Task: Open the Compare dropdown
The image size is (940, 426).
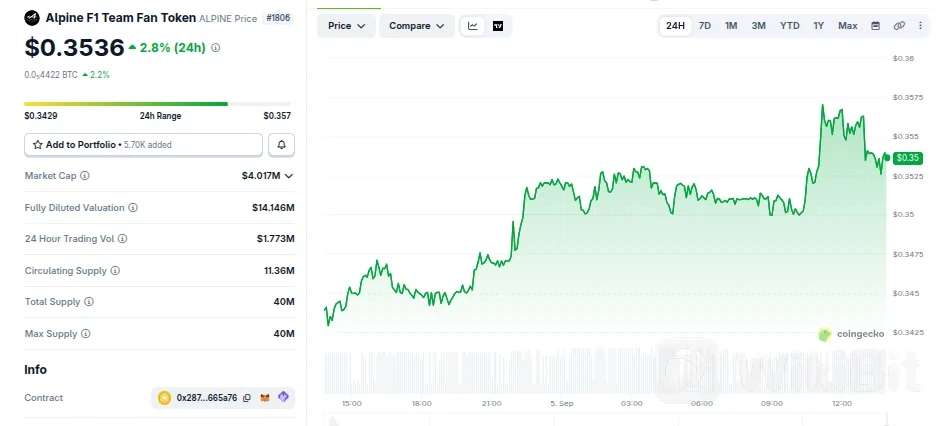Action: click(x=417, y=26)
